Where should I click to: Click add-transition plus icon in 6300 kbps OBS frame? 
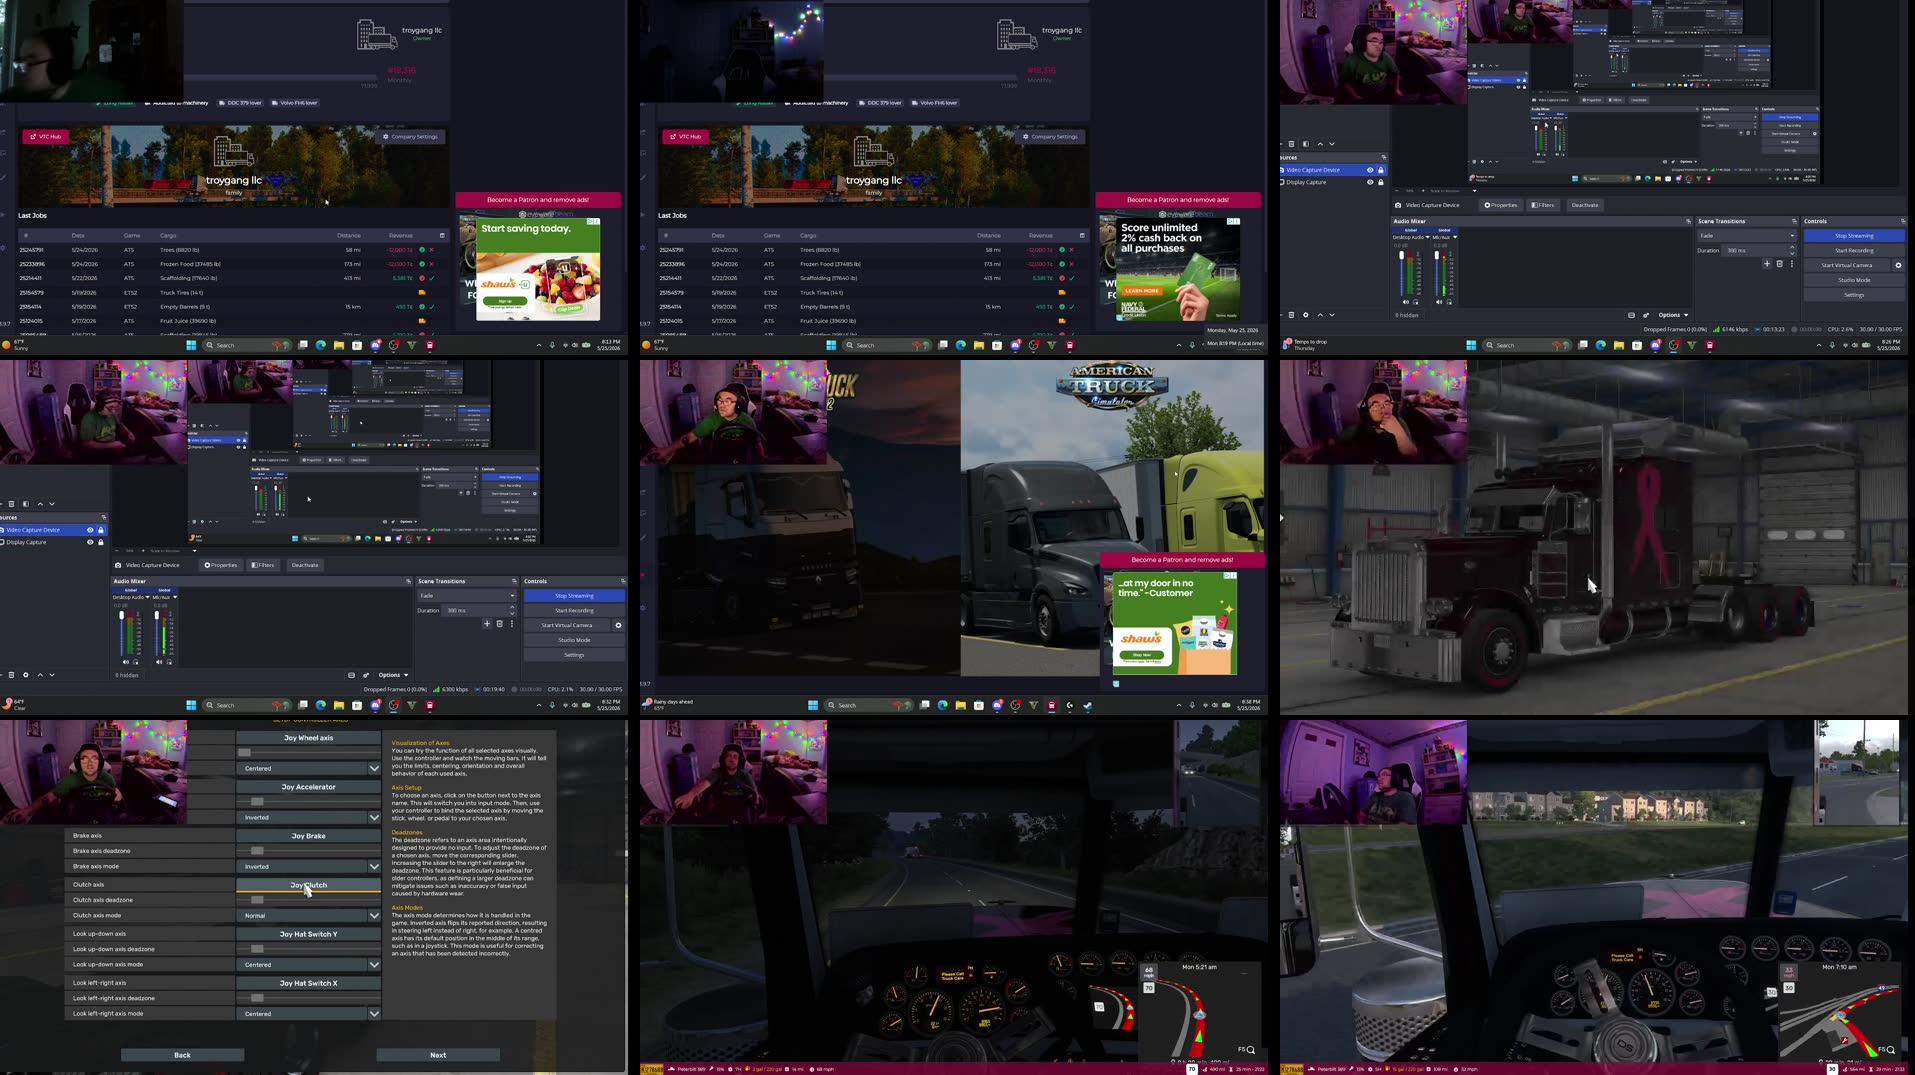point(487,624)
